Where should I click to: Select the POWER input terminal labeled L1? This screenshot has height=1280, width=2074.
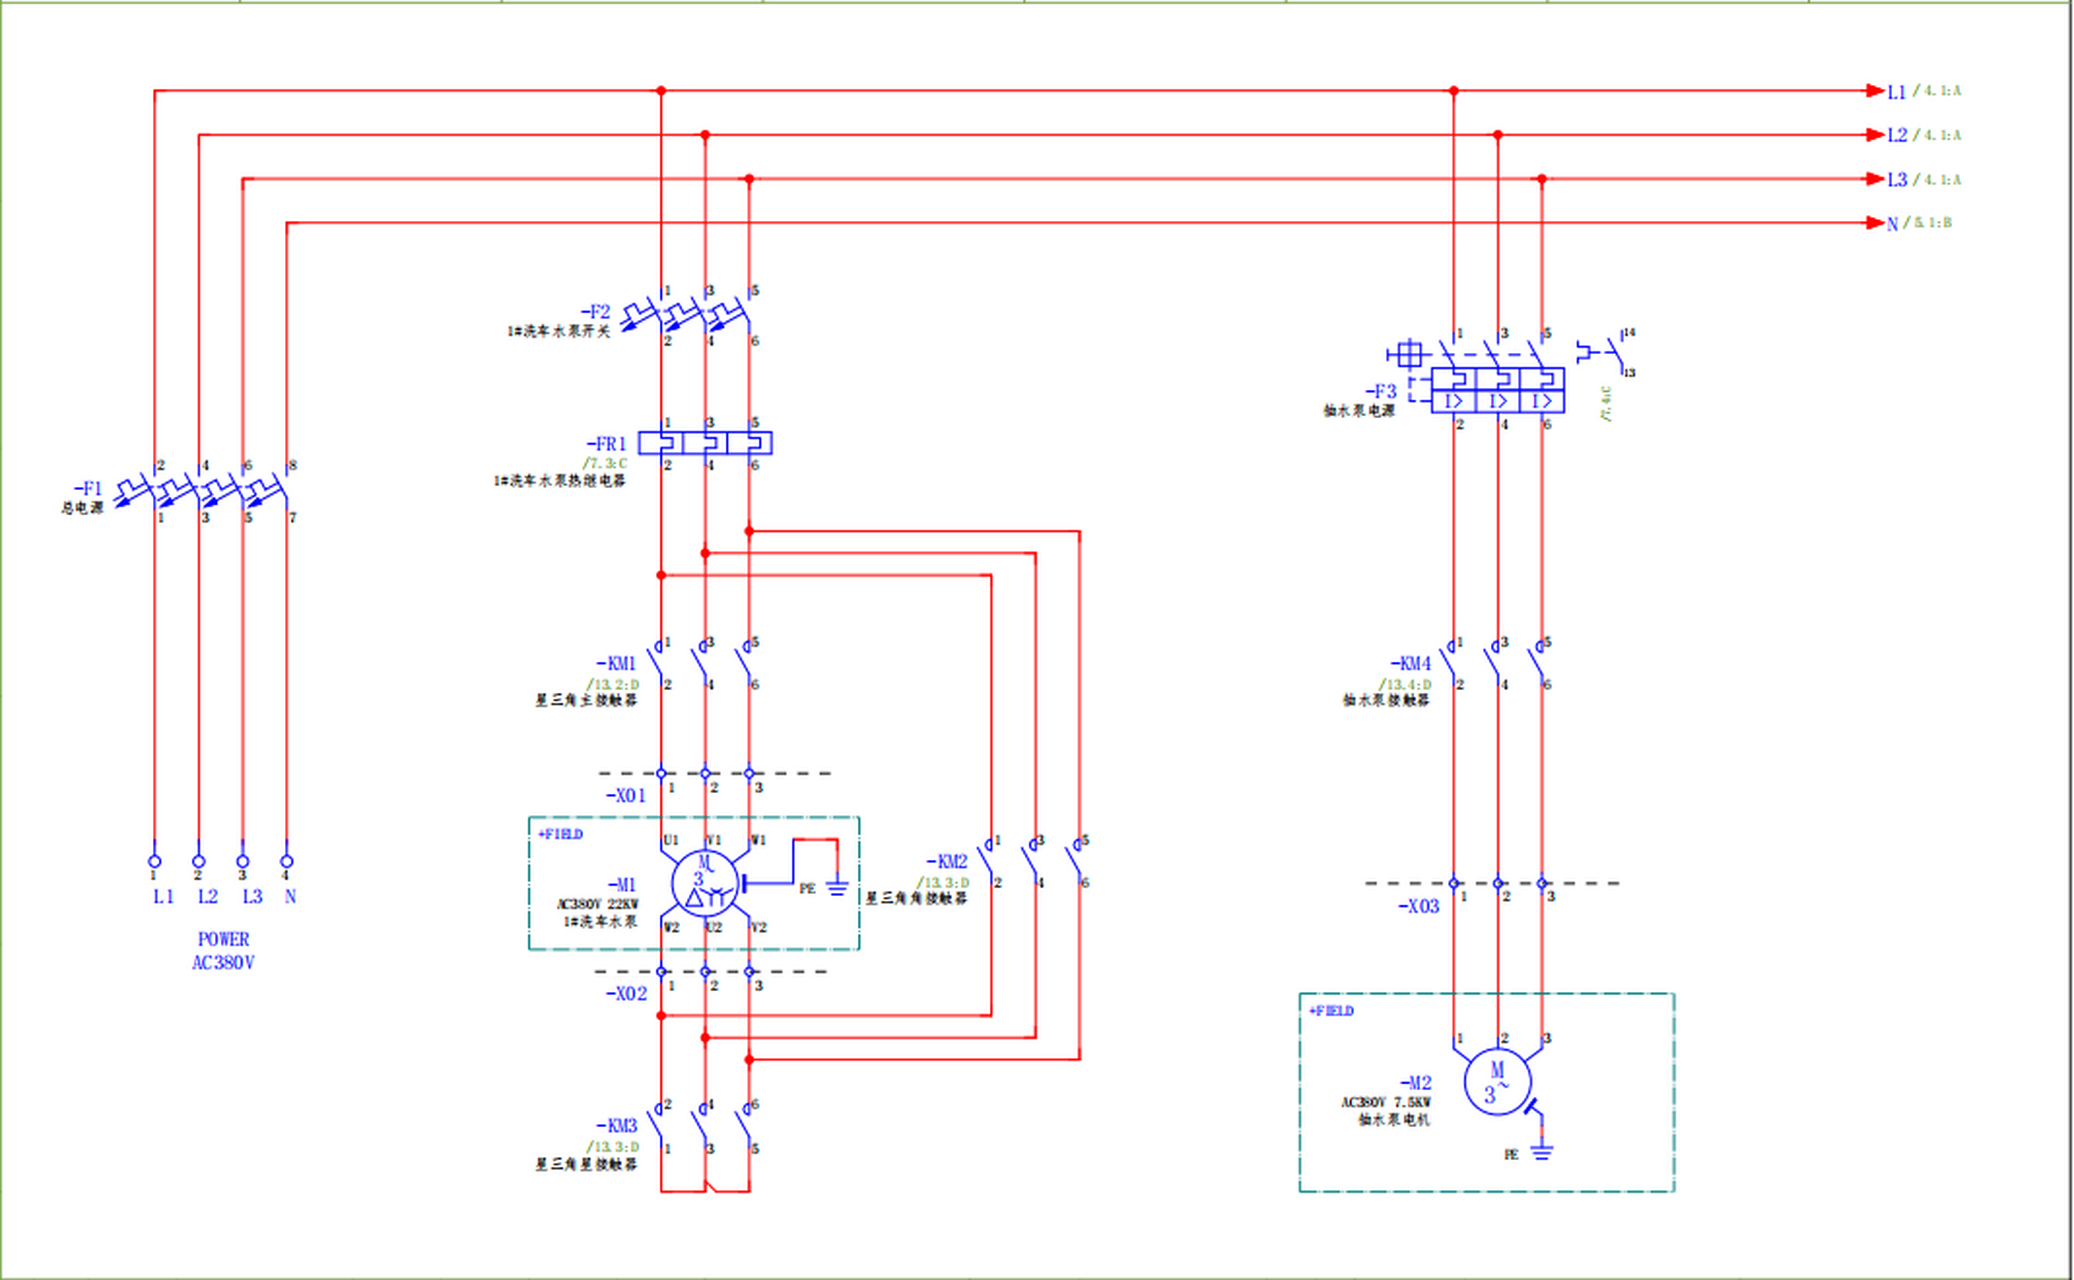pyautogui.click(x=154, y=861)
